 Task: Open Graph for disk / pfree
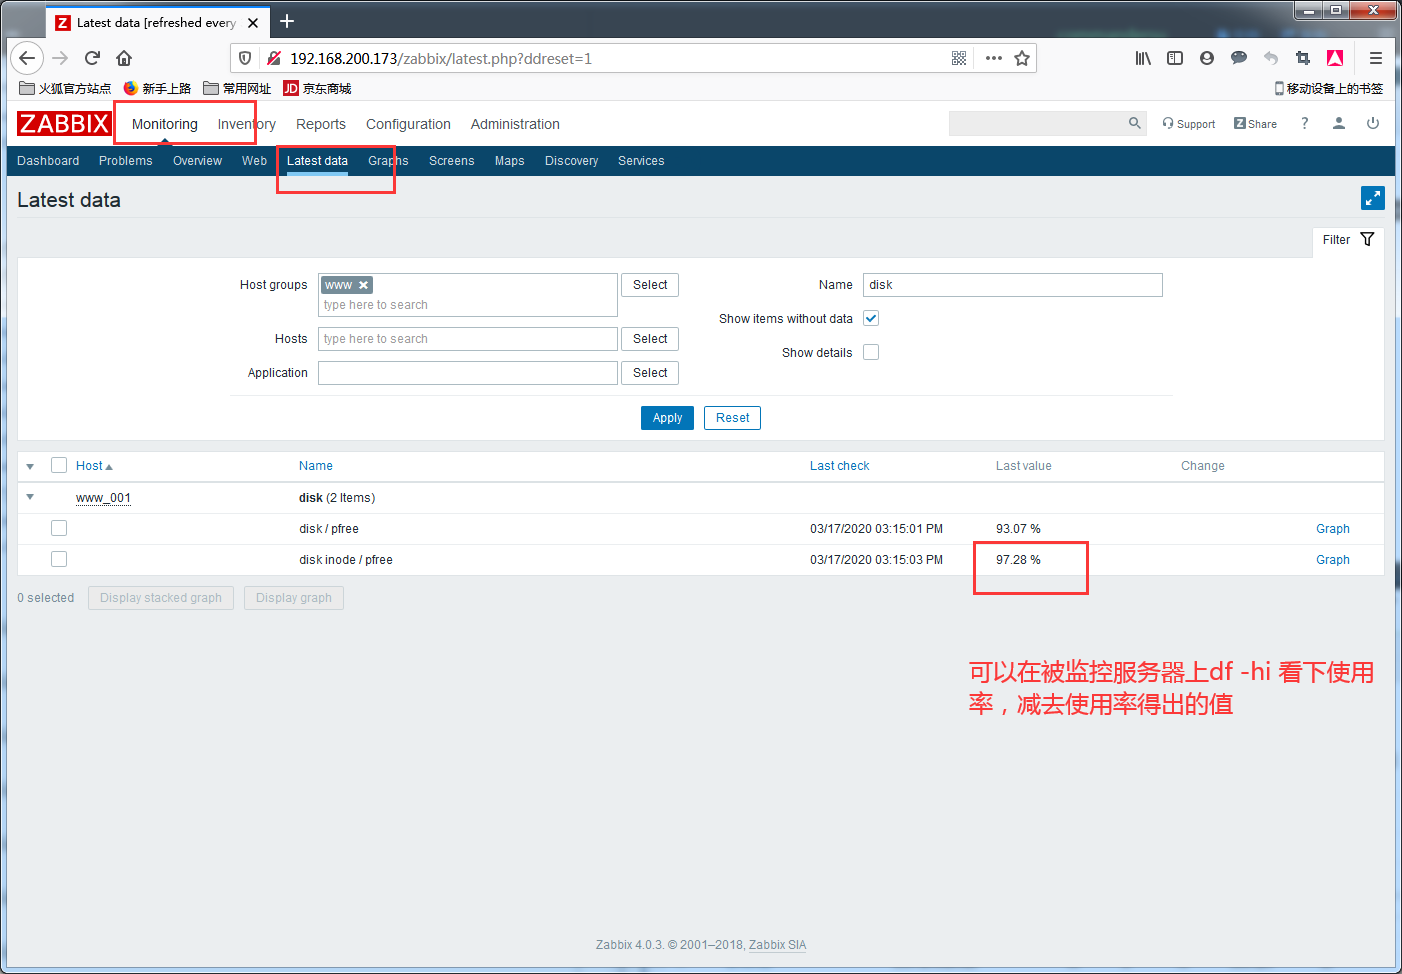1333,529
